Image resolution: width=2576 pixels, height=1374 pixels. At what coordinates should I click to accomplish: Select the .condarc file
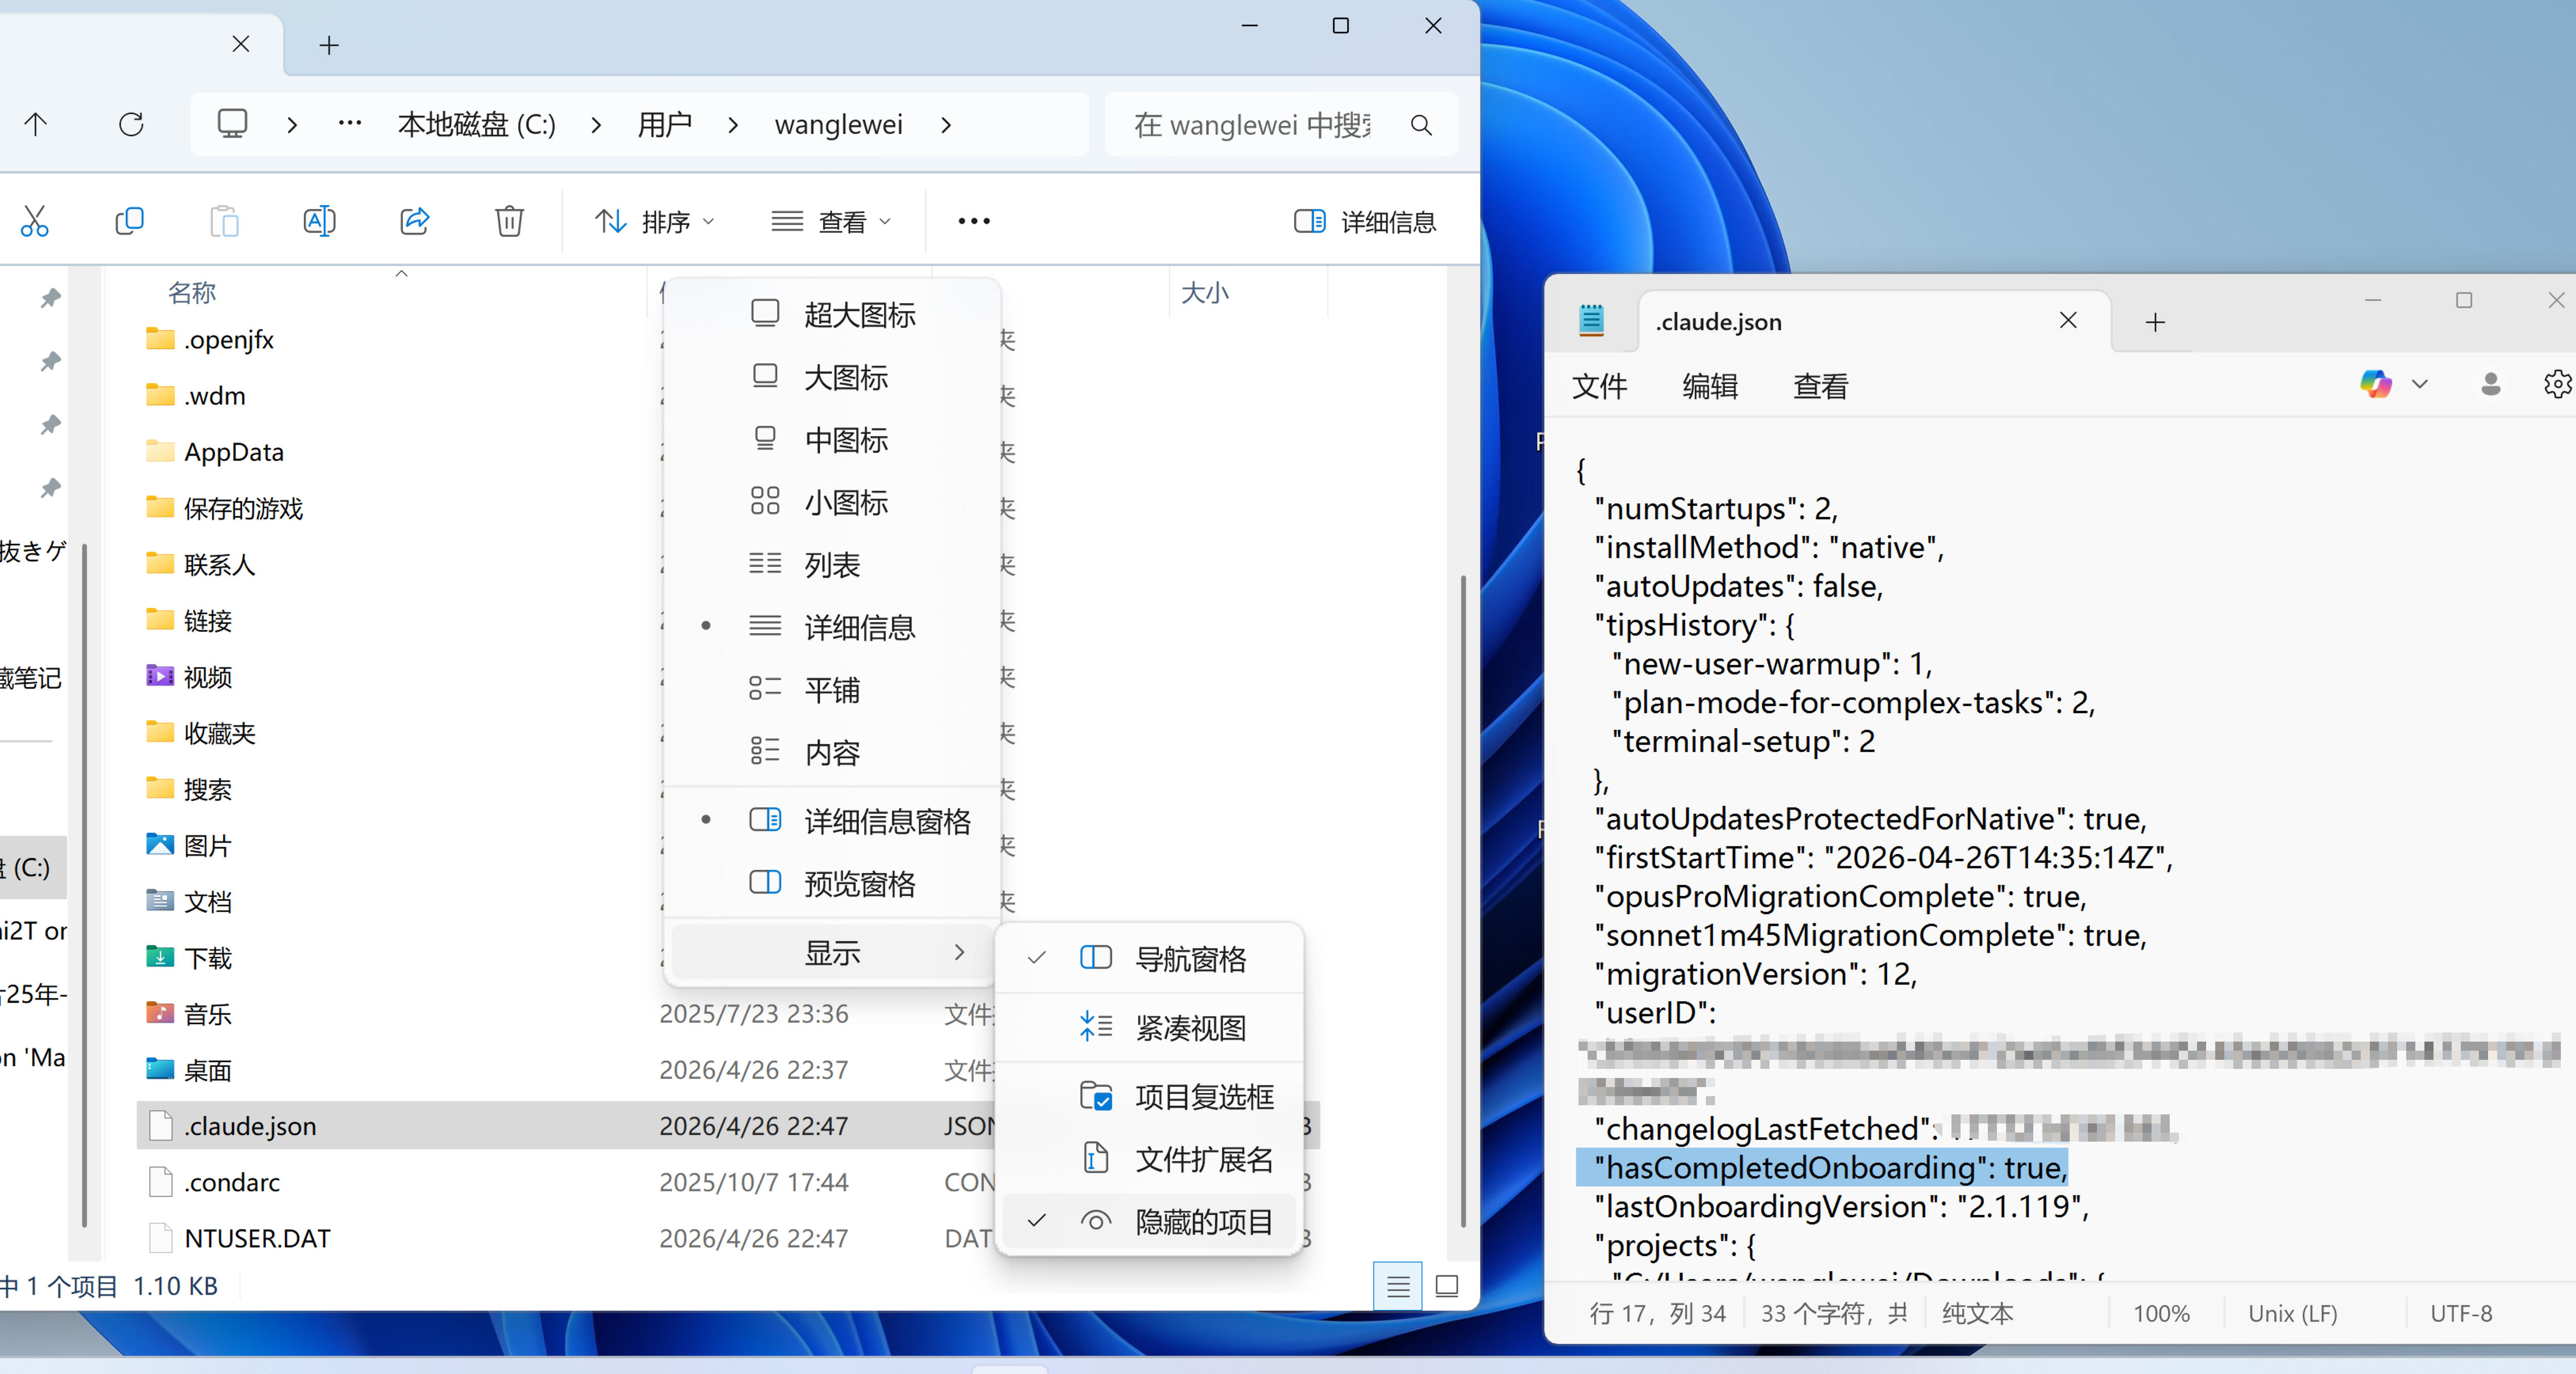(x=728, y=1182)
